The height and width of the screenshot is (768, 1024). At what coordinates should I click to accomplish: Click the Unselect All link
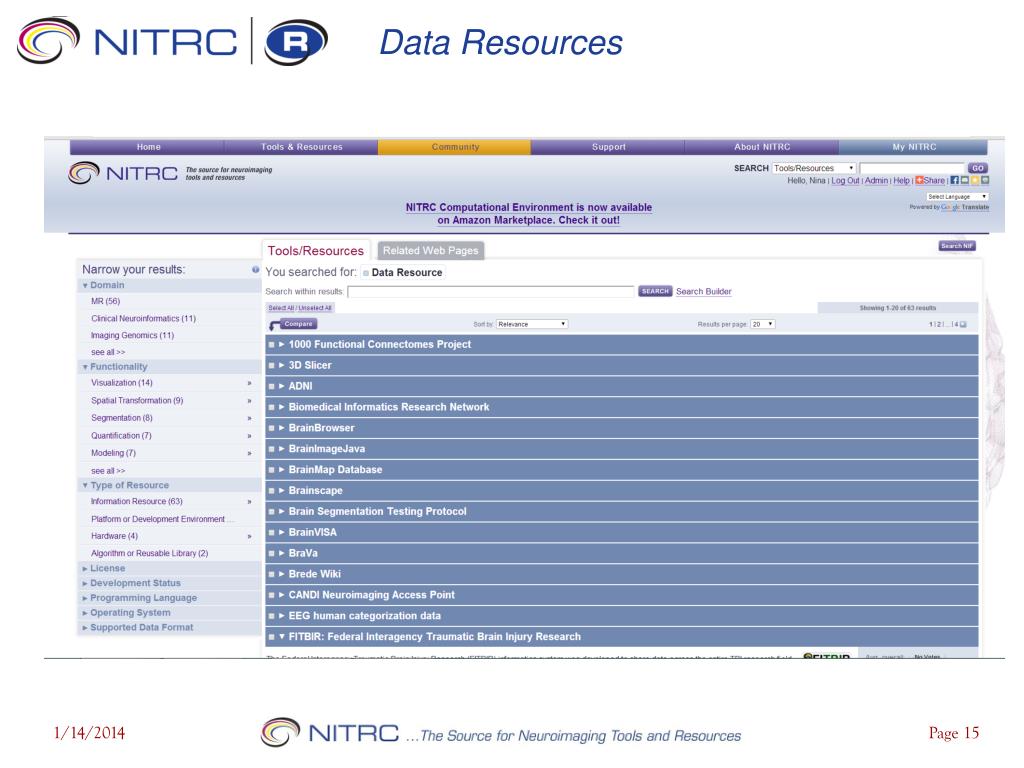coord(315,308)
